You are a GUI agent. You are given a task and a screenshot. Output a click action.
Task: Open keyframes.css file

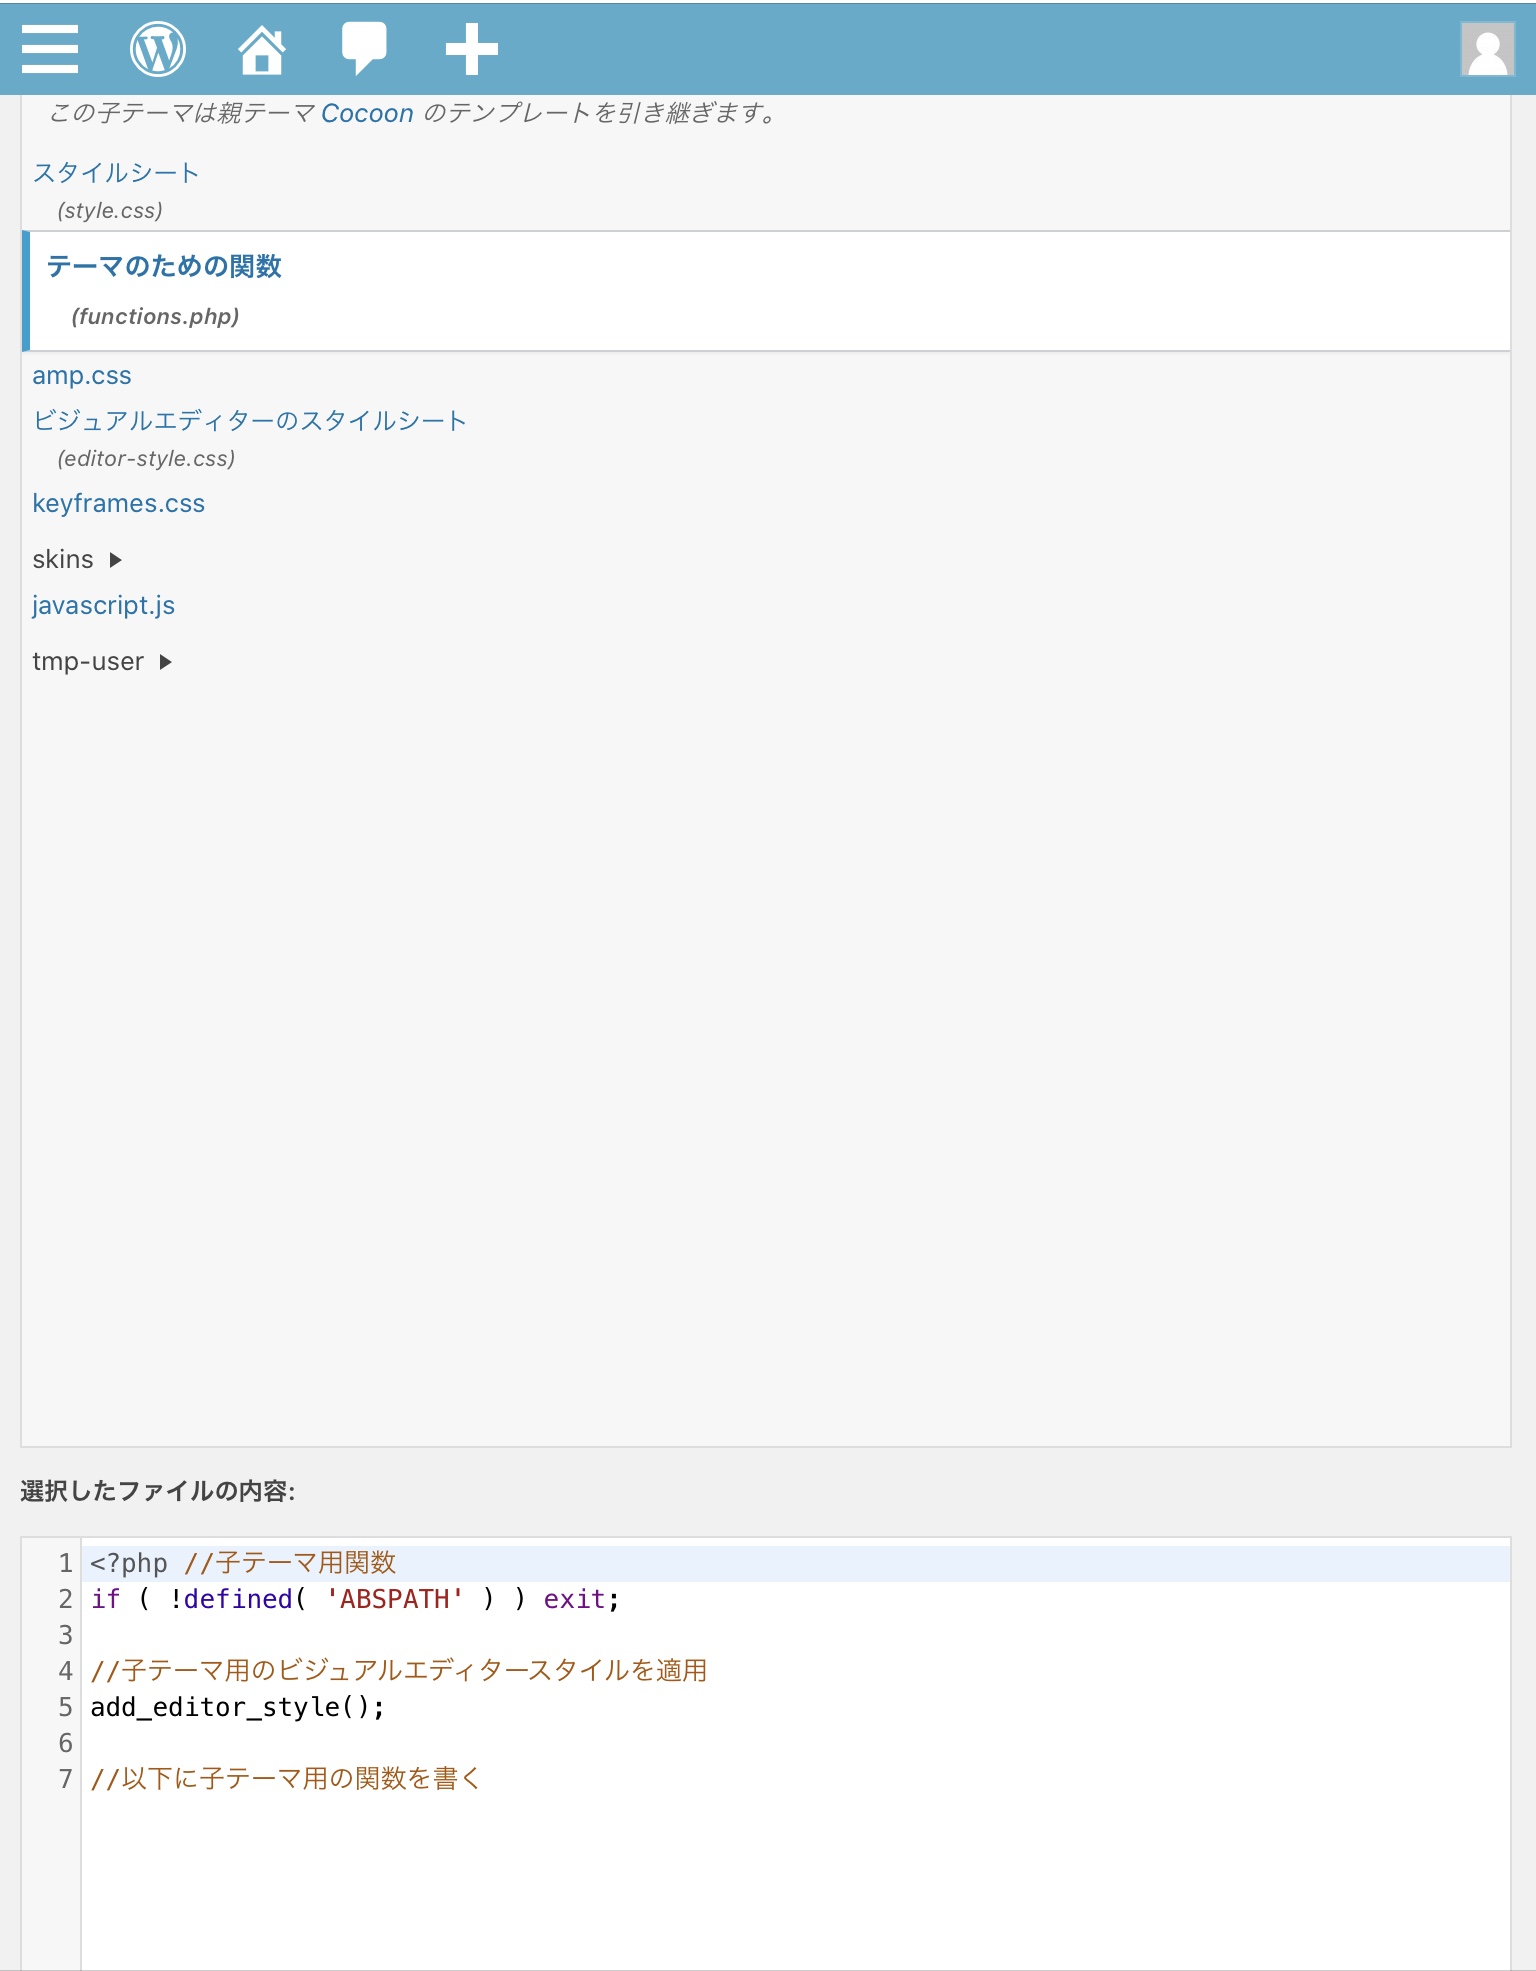pos(118,504)
